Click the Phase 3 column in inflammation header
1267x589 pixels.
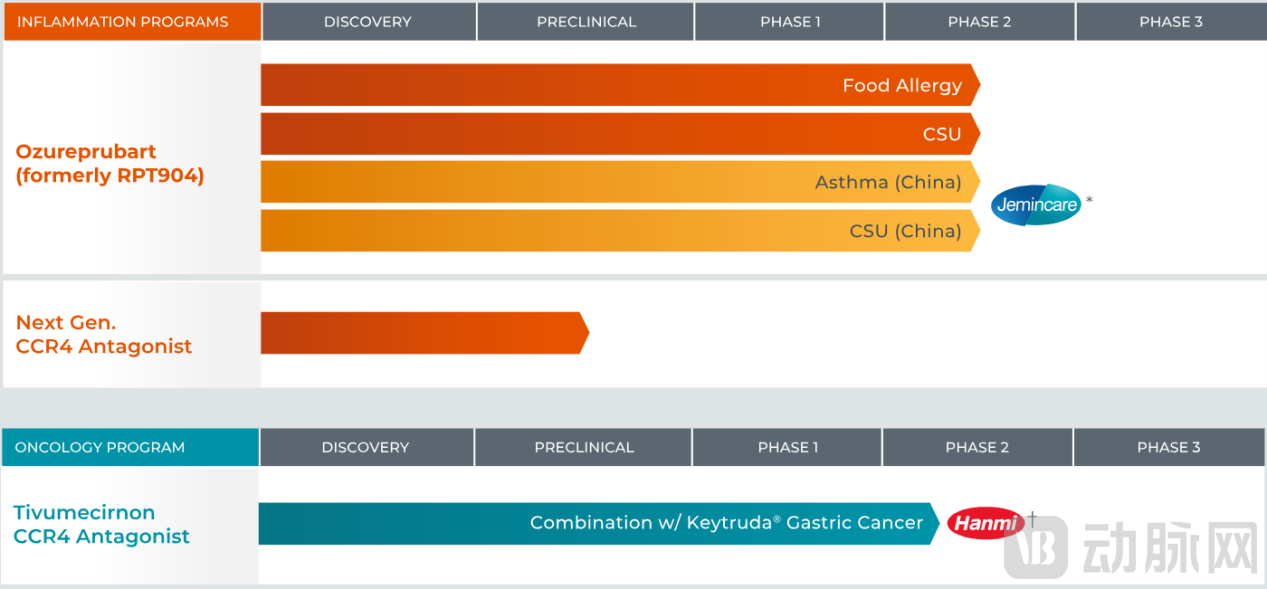point(1171,21)
